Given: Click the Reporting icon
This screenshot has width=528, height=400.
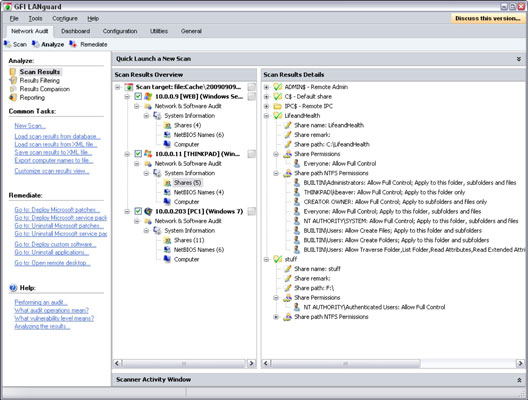Looking at the screenshot, I should click(13, 97).
